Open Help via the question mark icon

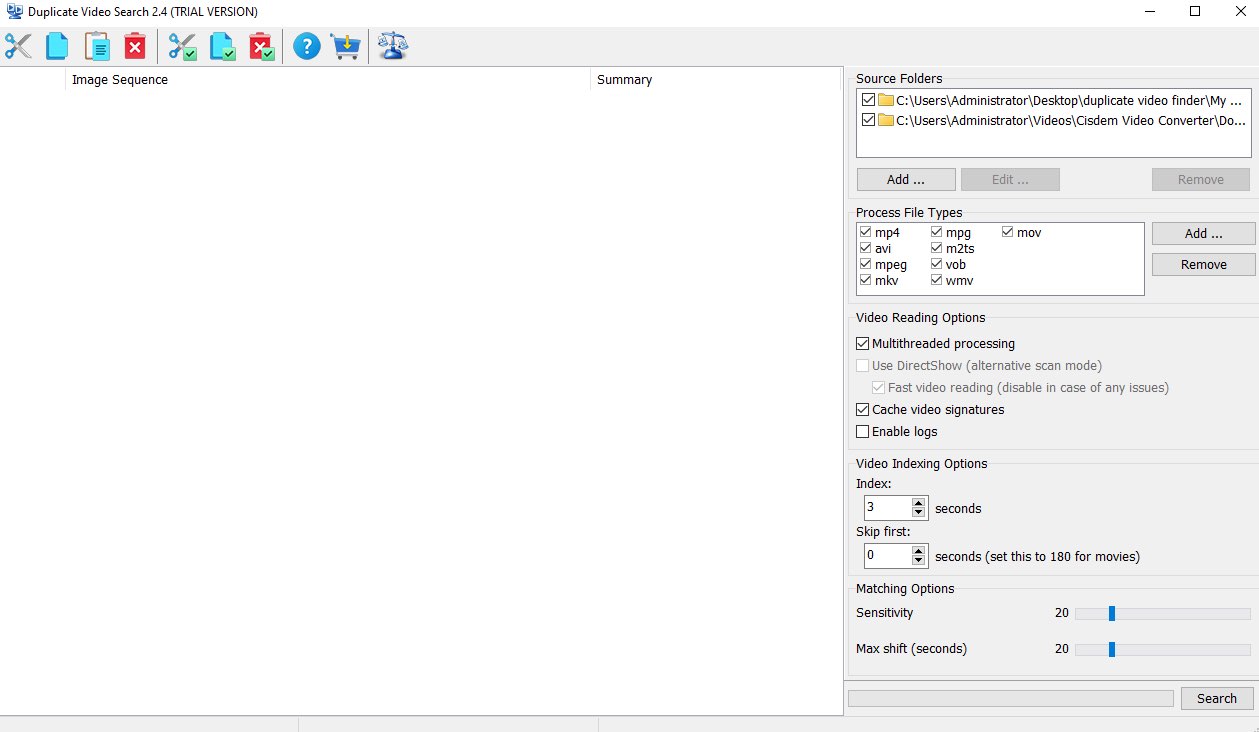[x=306, y=45]
